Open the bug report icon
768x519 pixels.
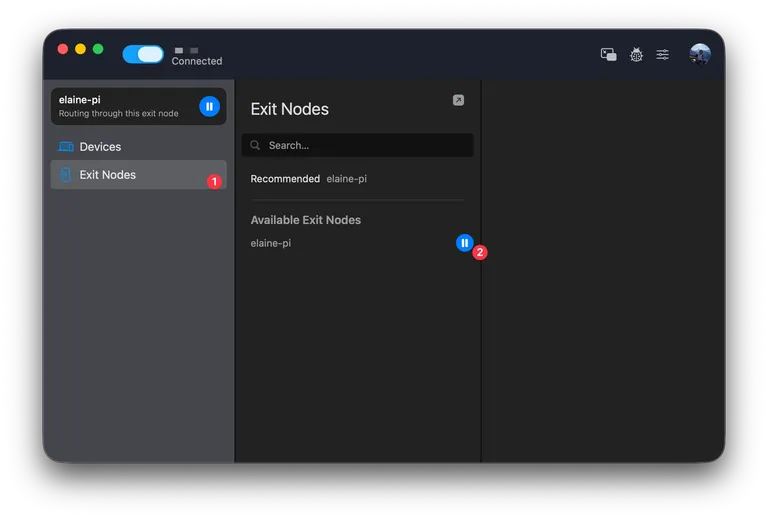coord(636,54)
